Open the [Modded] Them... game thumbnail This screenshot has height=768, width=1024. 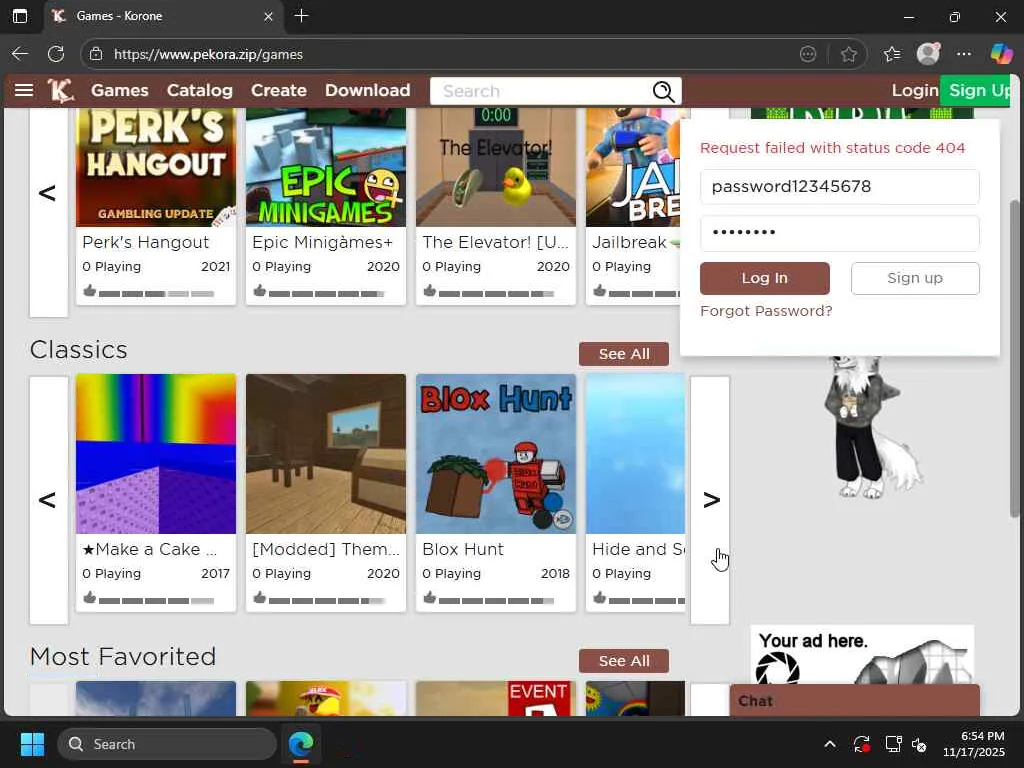coord(326,454)
